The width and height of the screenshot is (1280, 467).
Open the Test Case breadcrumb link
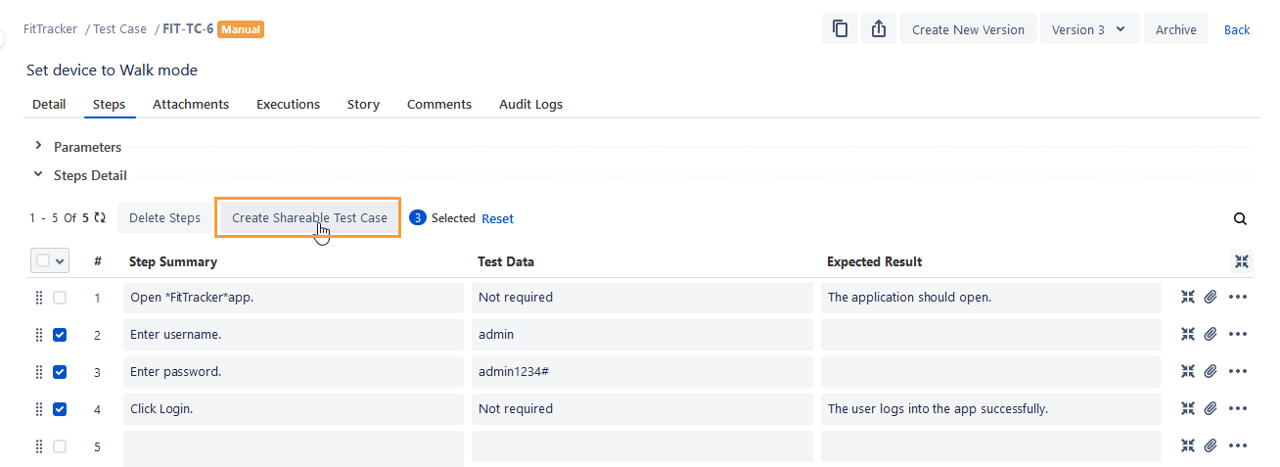(x=120, y=29)
